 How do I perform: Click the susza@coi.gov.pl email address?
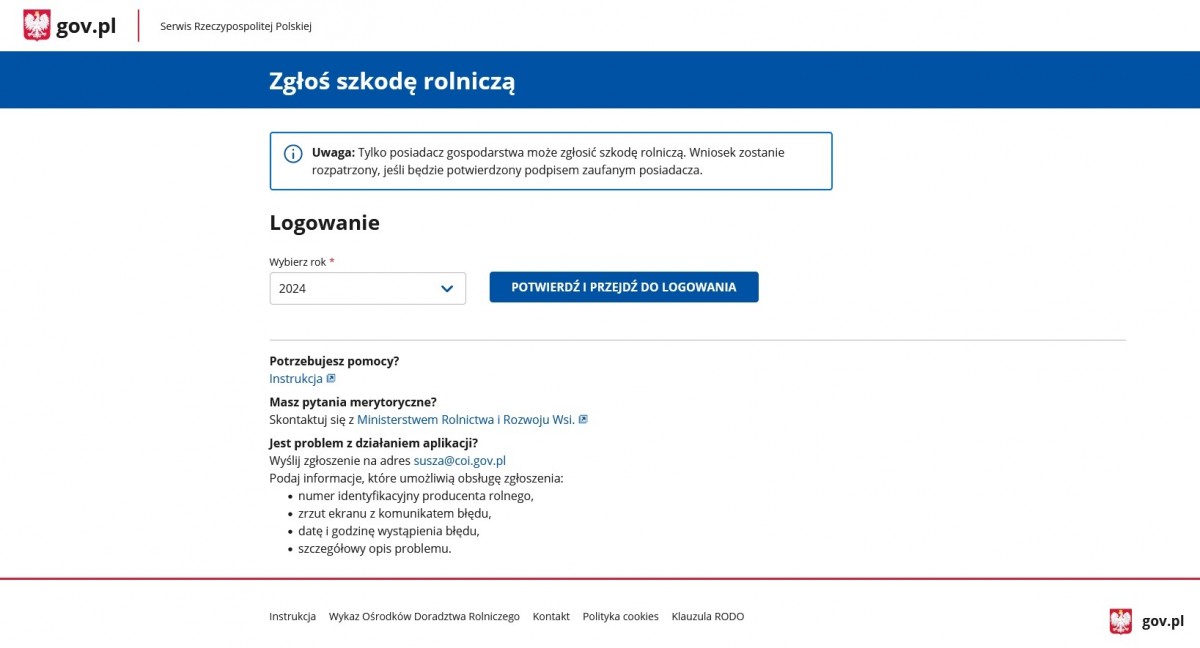pyautogui.click(x=460, y=461)
